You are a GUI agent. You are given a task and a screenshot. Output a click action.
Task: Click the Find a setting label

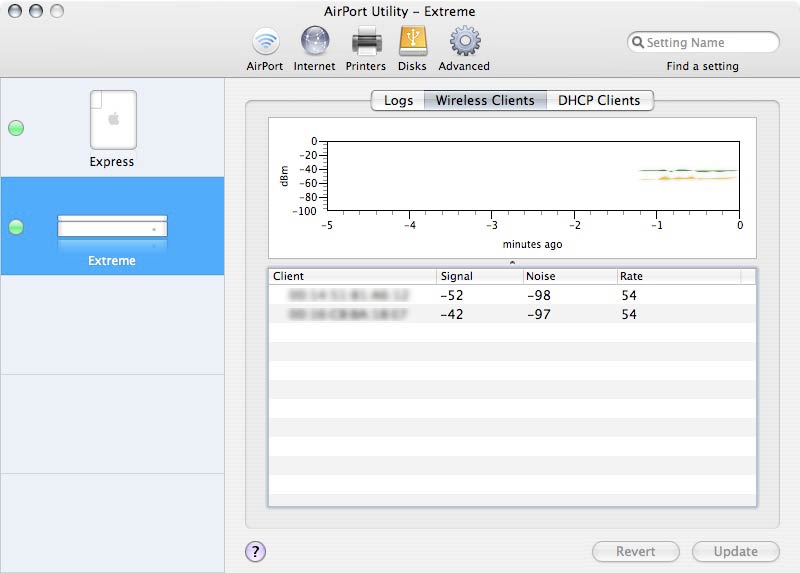click(x=703, y=66)
